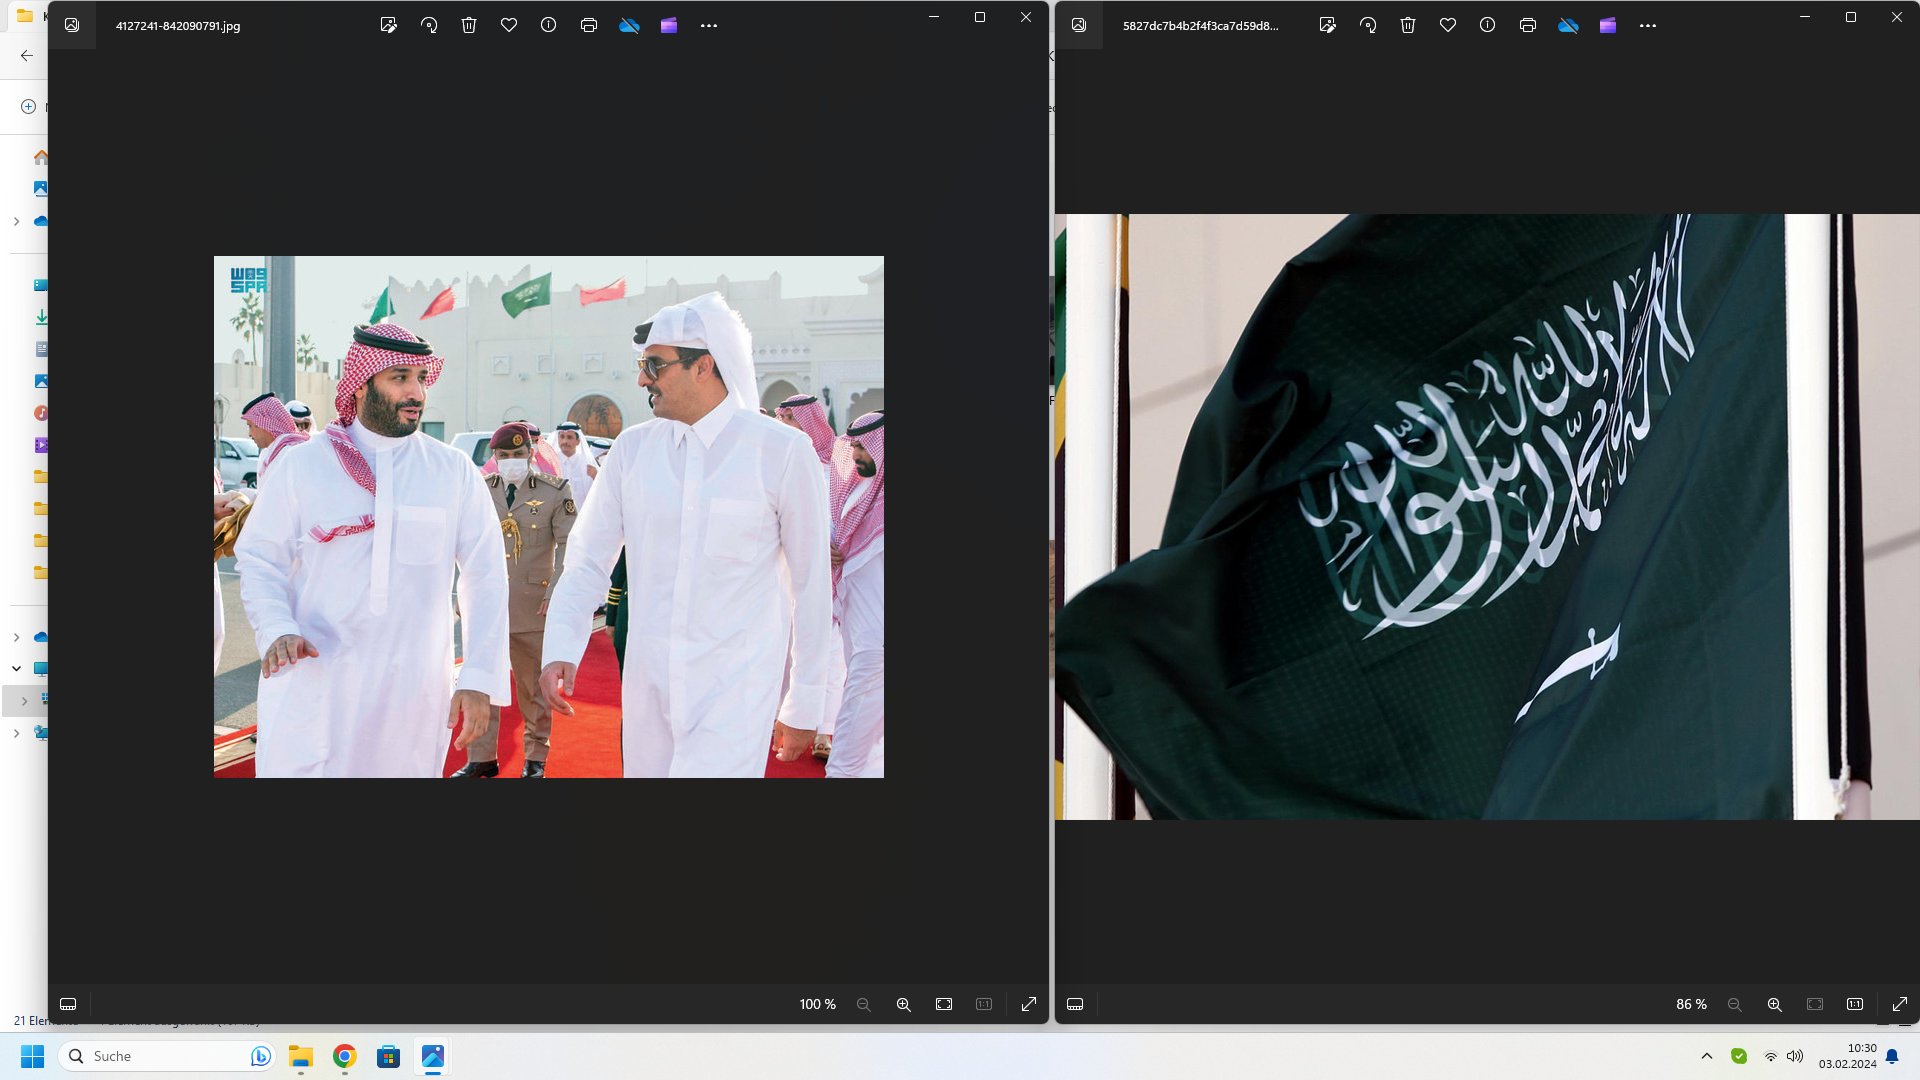This screenshot has width=1920, height=1080.
Task: Click the taskbar Suche search box
Action: pyautogui.click(x=167, y=1056)
